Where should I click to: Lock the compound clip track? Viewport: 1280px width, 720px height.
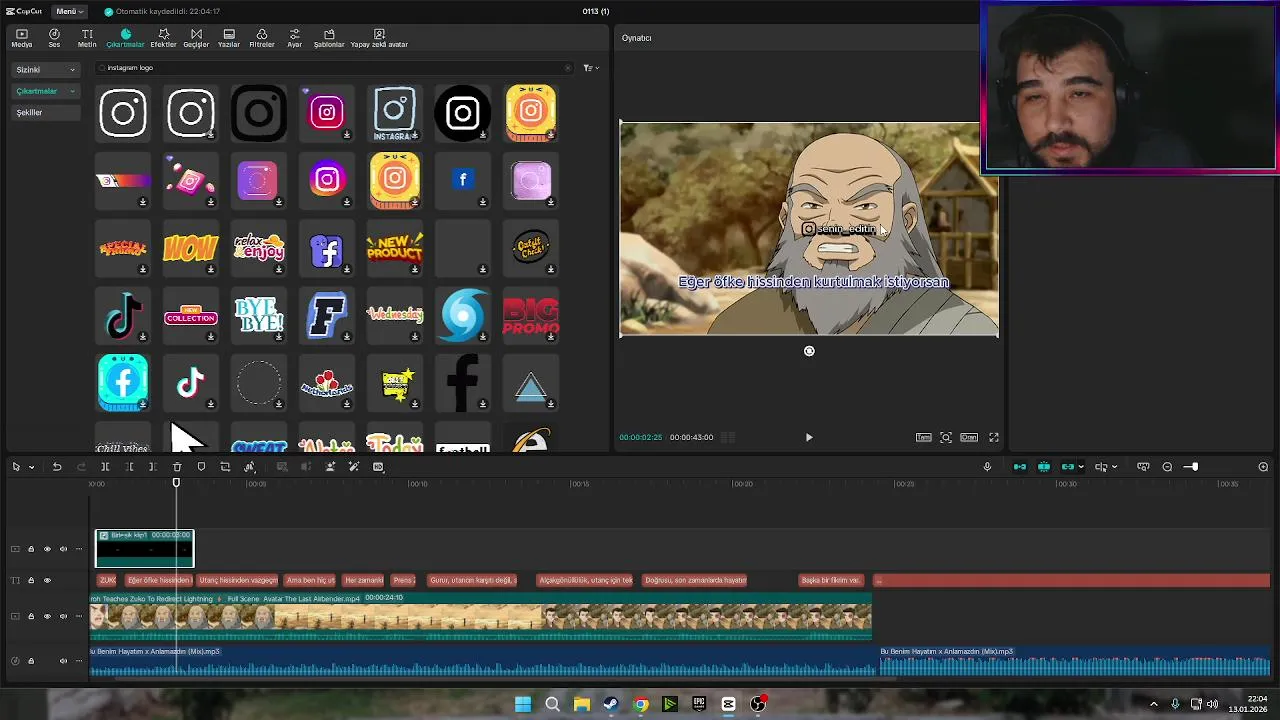[31, 549]
